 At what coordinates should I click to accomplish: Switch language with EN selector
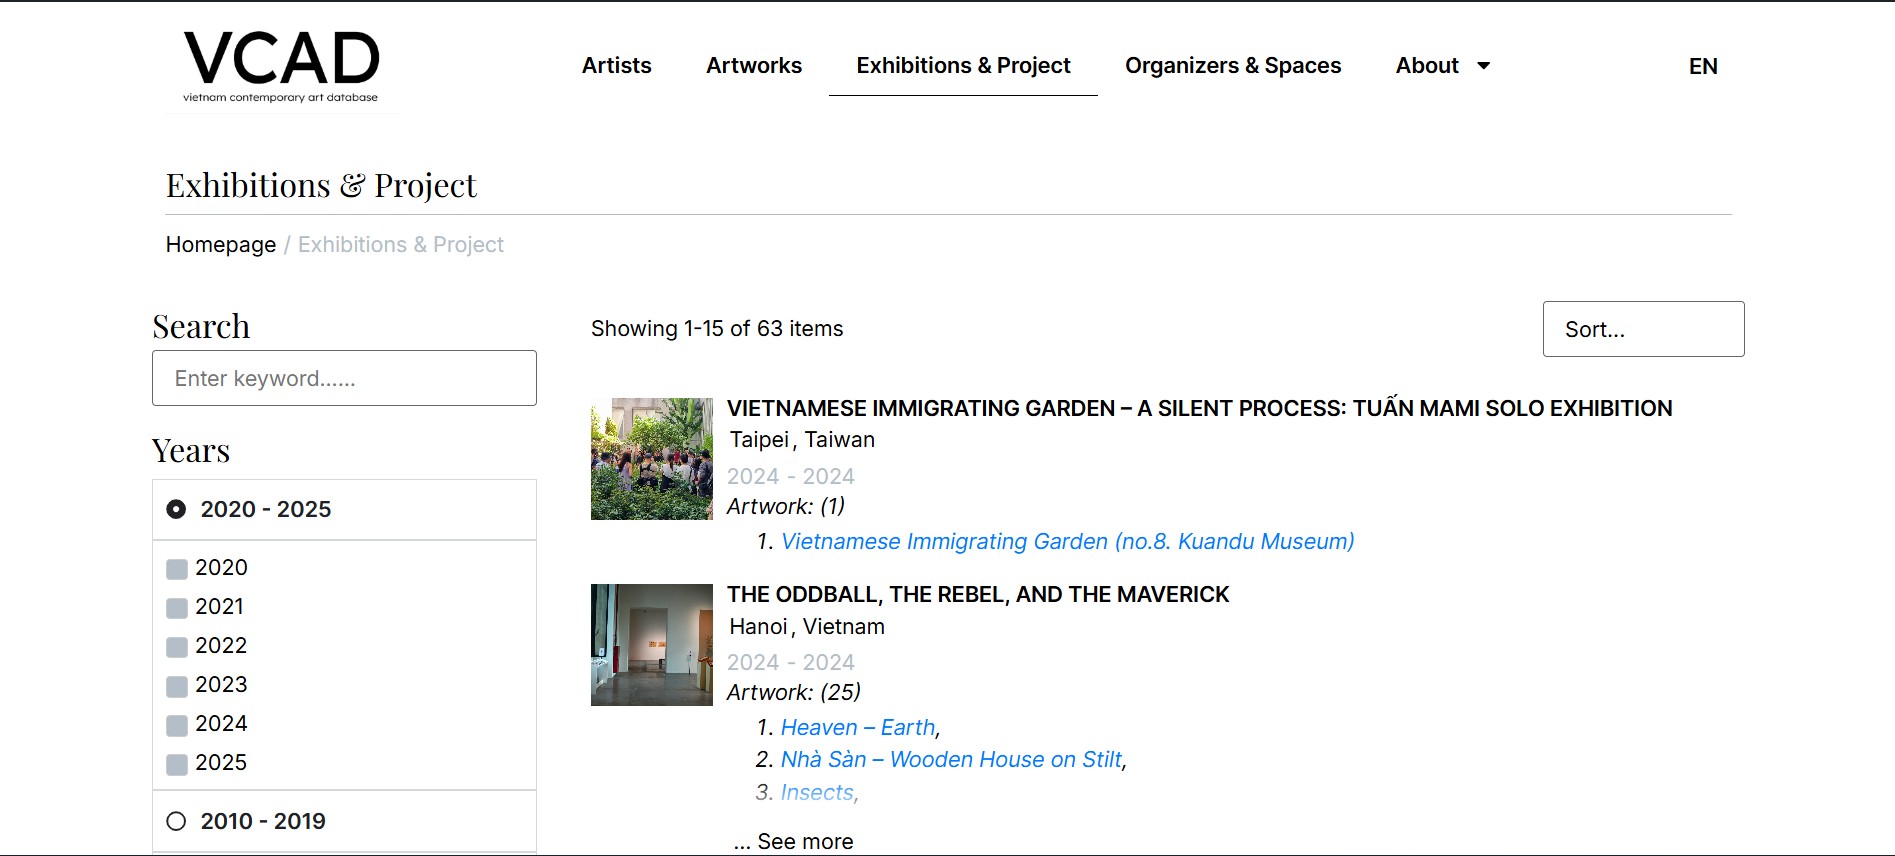tap(1702, 66)
